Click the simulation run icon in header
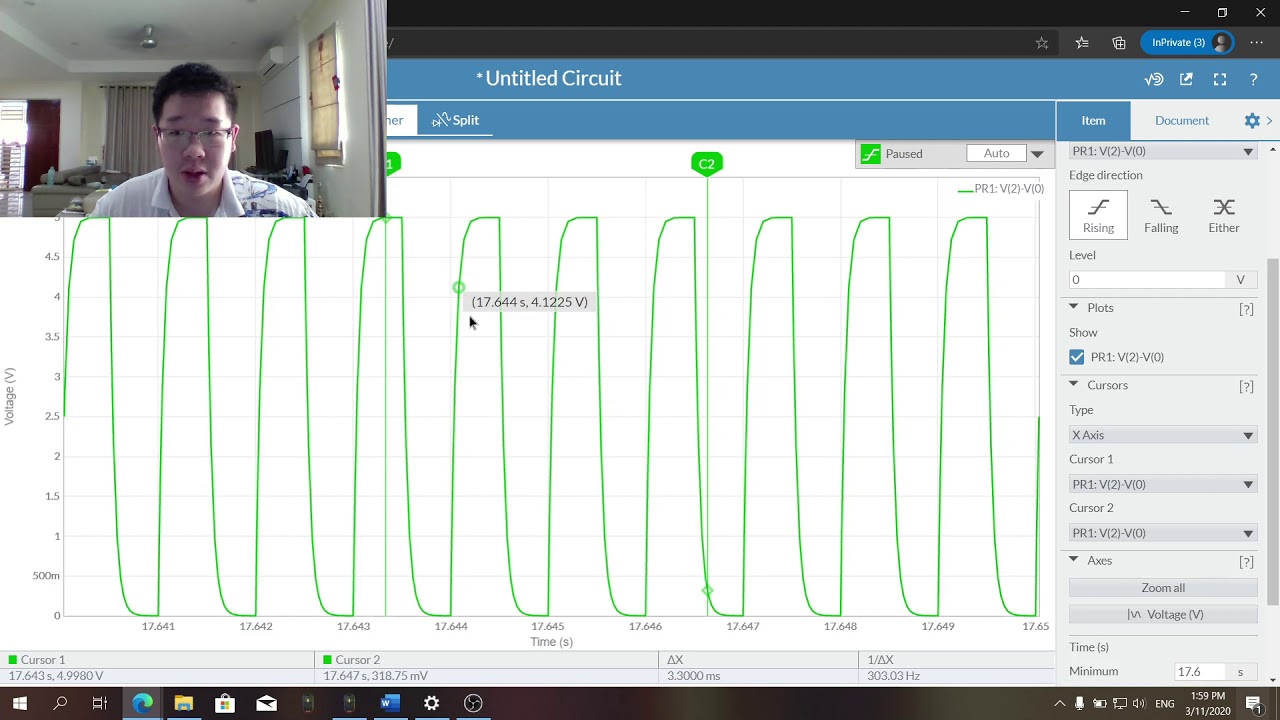 [1154, 79]
